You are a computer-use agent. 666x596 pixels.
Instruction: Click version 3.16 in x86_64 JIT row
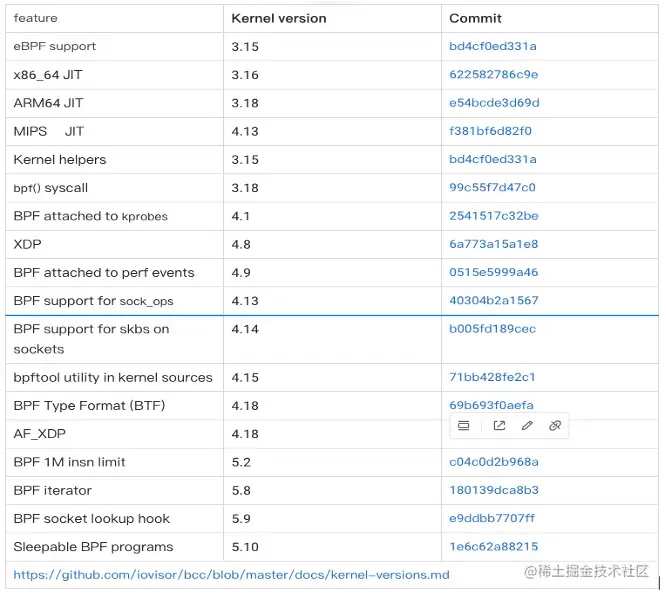245,75
